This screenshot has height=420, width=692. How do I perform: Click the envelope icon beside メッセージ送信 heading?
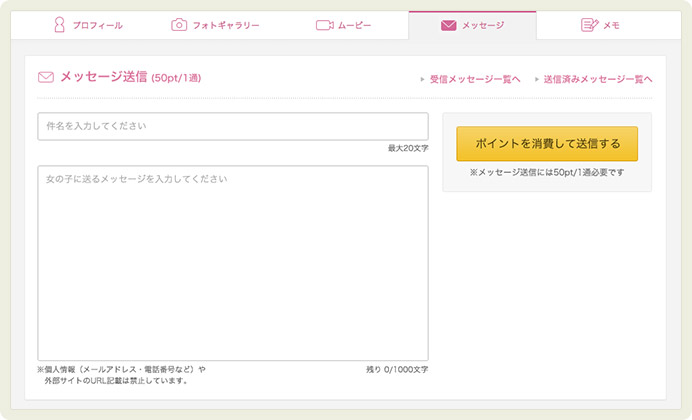[46, 77]
